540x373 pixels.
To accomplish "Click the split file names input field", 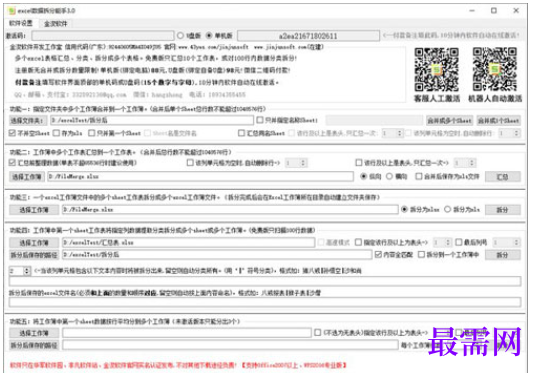I will pyautogui.click(x=265, y=303).
